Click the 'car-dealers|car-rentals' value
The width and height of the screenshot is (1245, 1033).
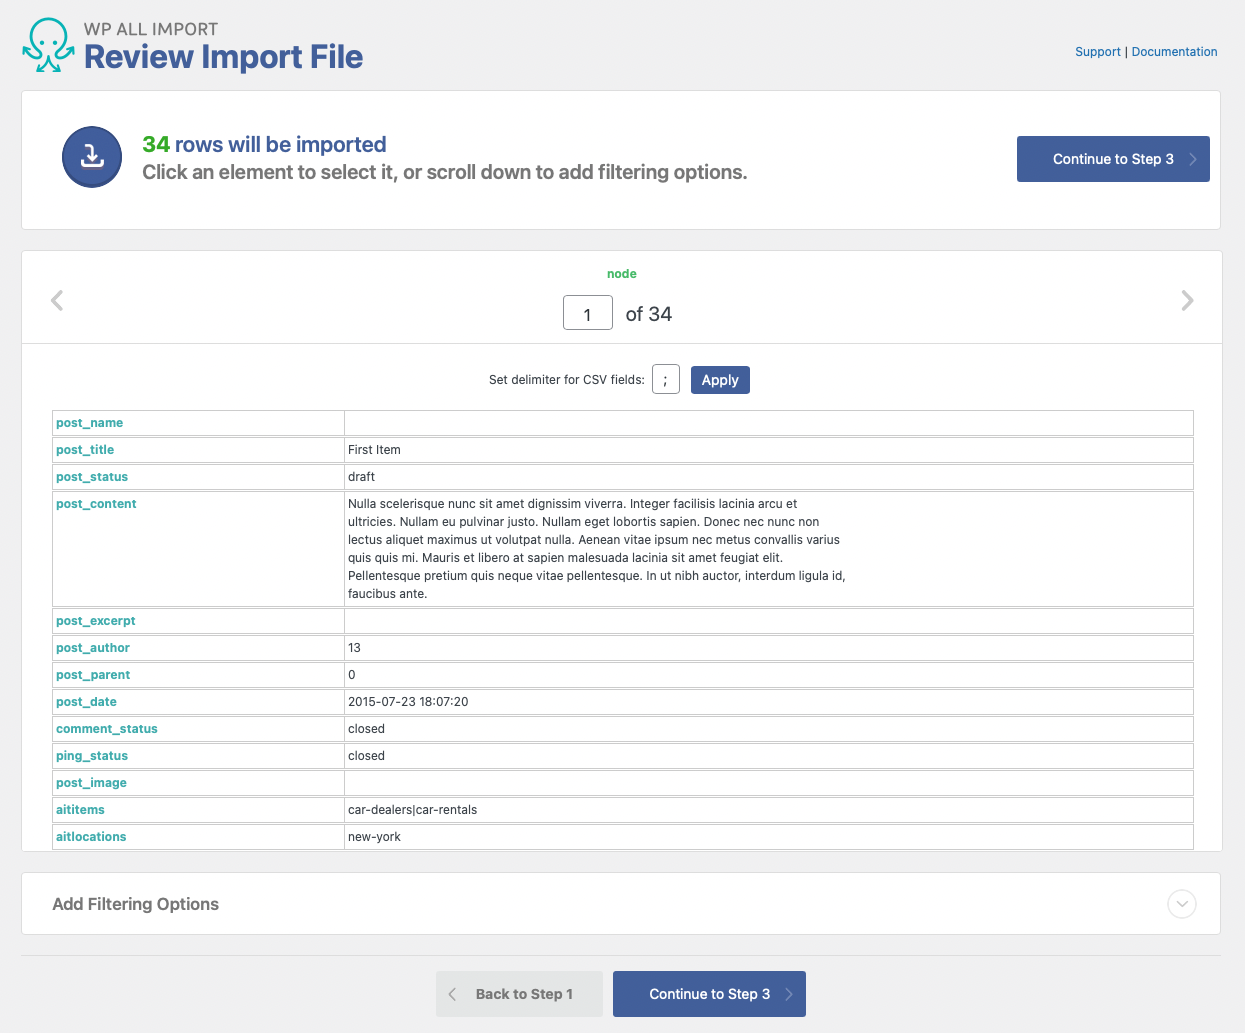(x=412, y=810)
